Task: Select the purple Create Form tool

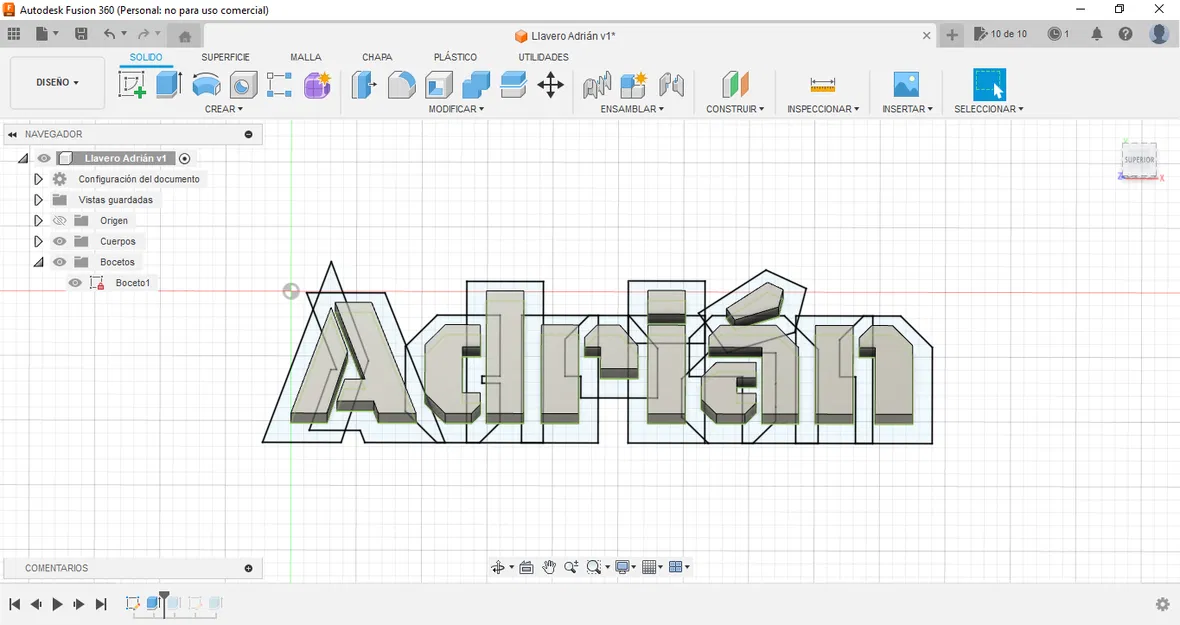Action: tap(317, 85)
